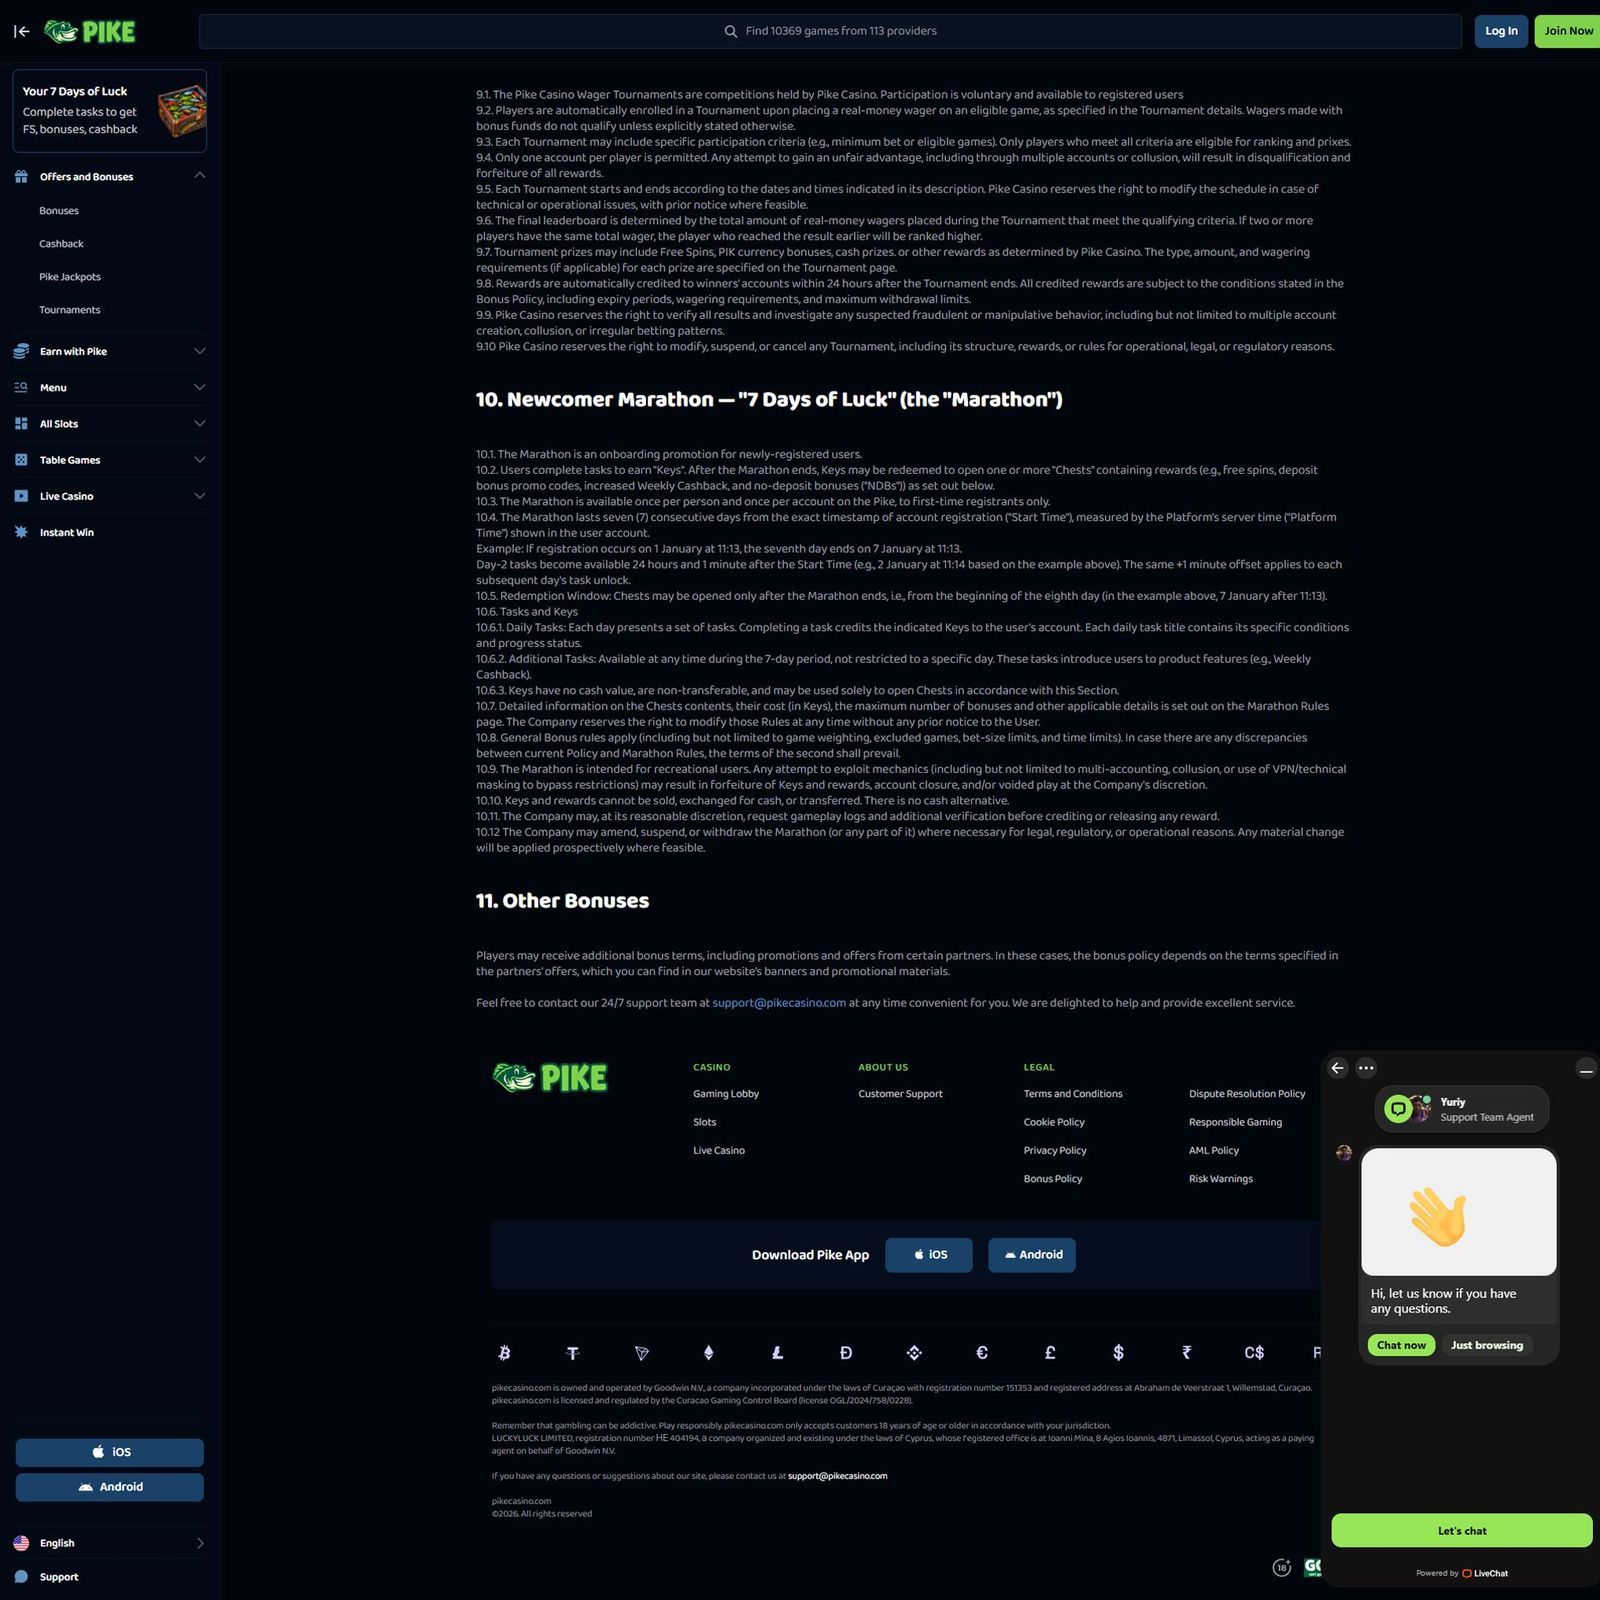Open the AML Policy footer link
1600x1600 pixels.
[1214, 1151]
